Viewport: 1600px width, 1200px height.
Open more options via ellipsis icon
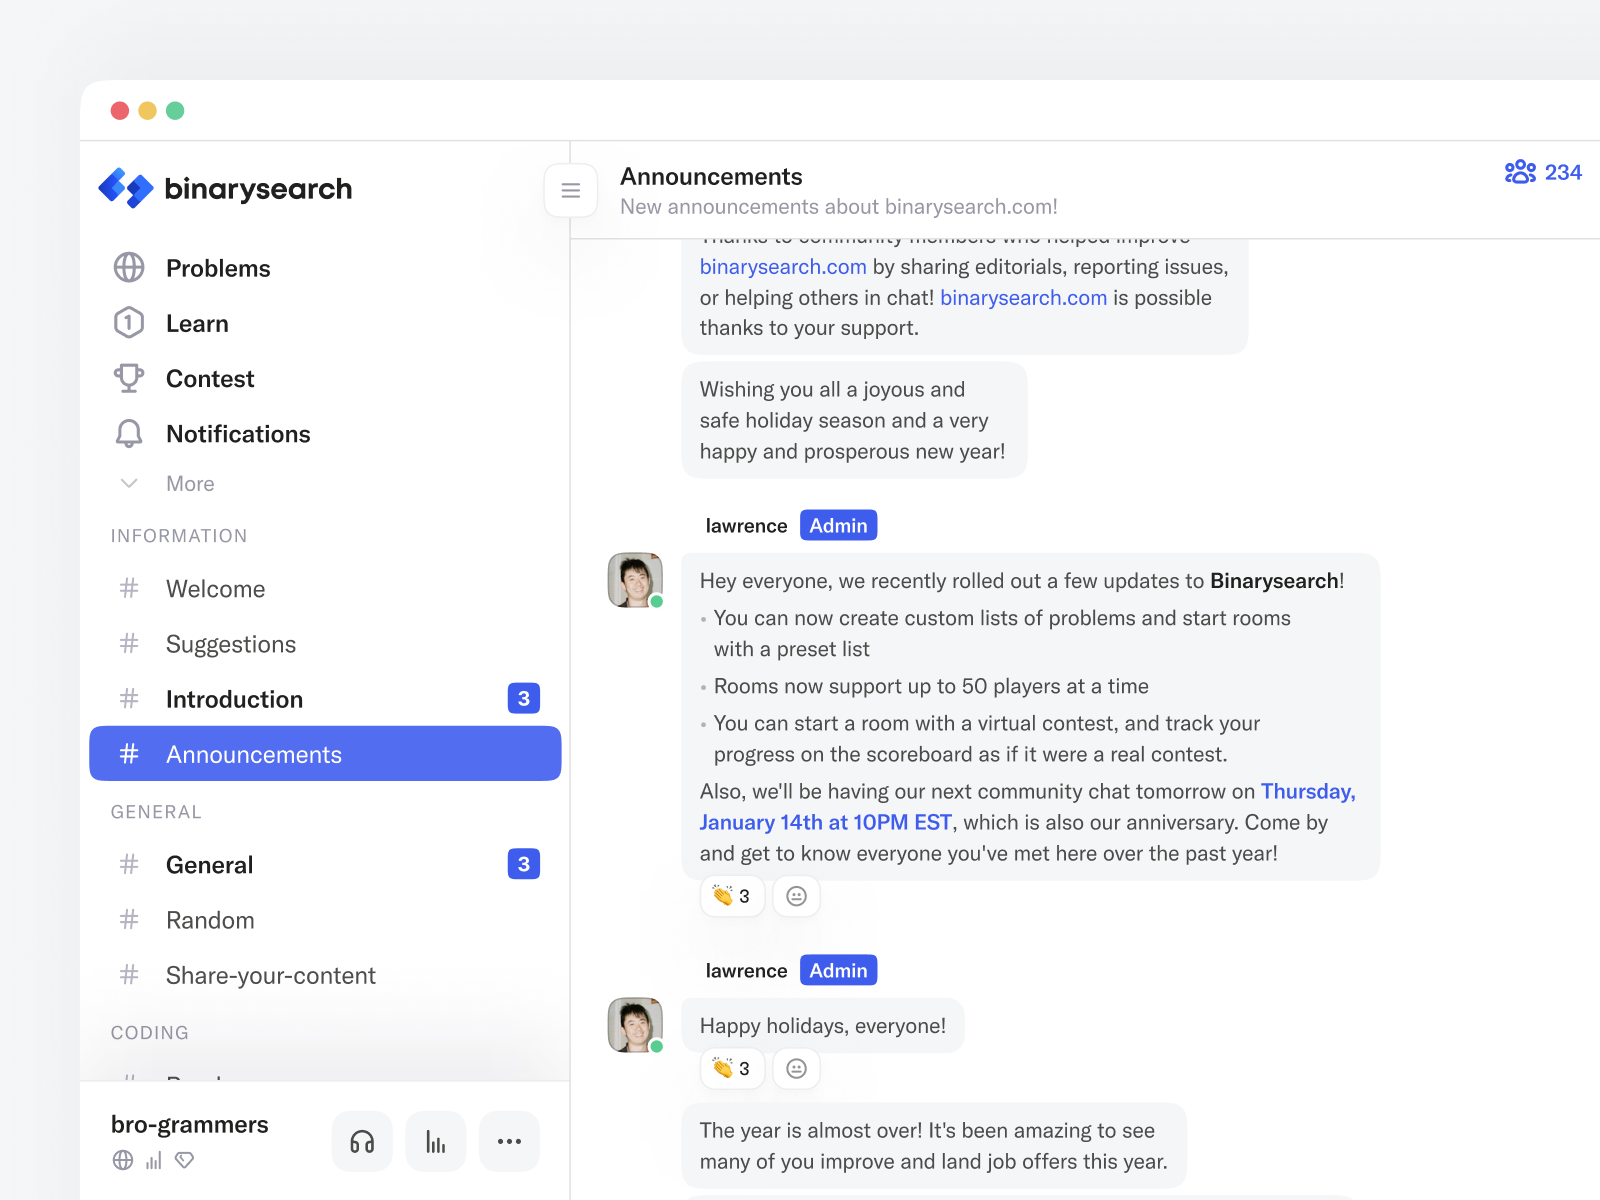tap(509, 1141)
